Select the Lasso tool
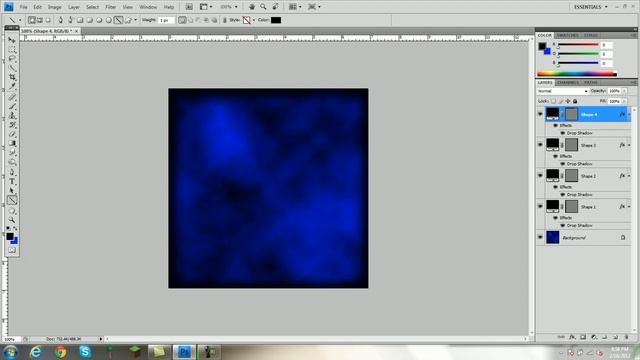 12,59
